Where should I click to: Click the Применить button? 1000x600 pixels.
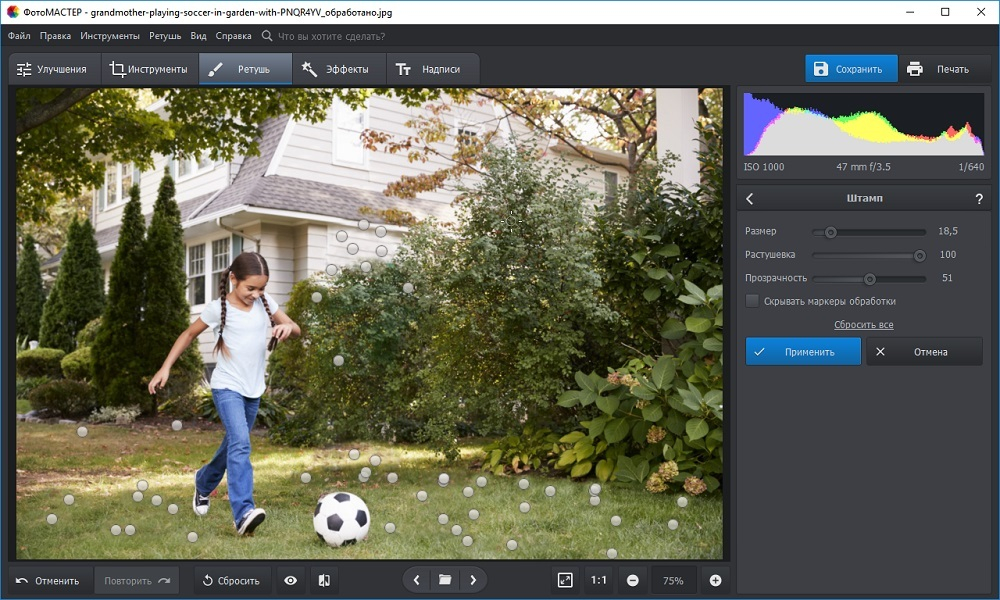click(803, 351)
